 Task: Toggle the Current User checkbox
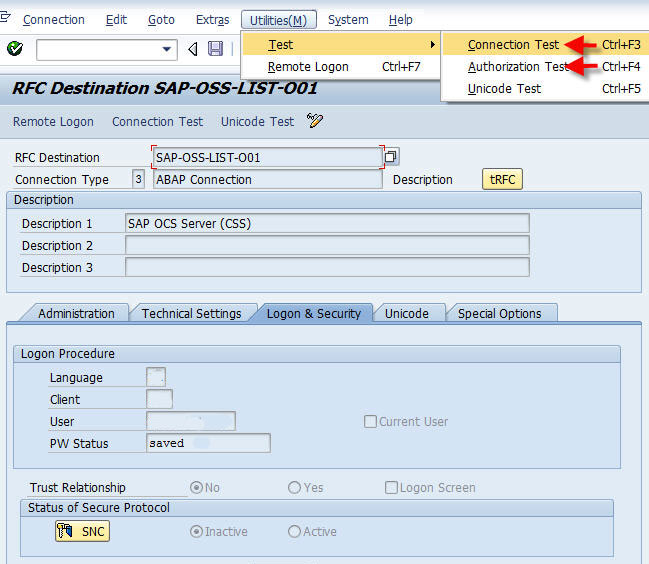click(x=370, y=421)
